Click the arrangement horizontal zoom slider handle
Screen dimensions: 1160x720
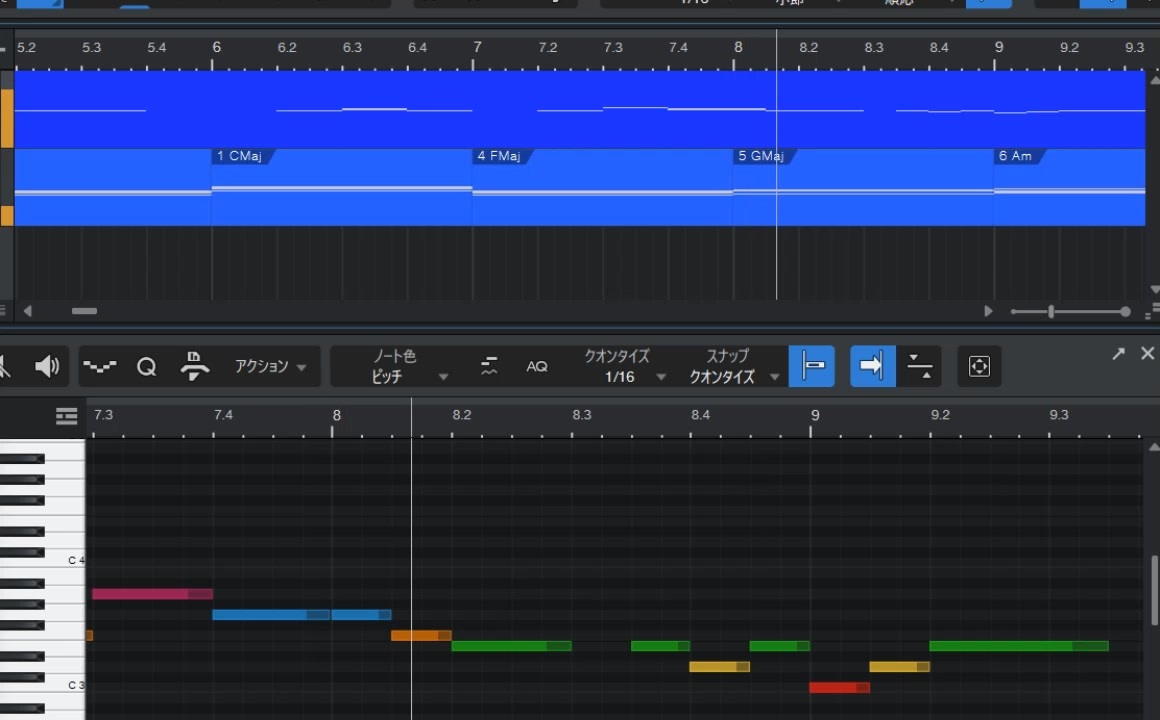click(x=1051, y=312)
